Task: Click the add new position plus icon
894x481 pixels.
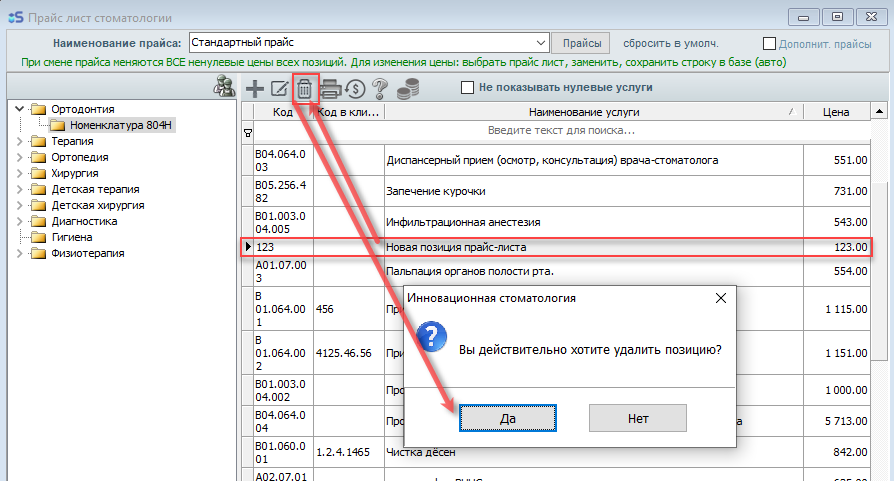Action: point(256,88)
